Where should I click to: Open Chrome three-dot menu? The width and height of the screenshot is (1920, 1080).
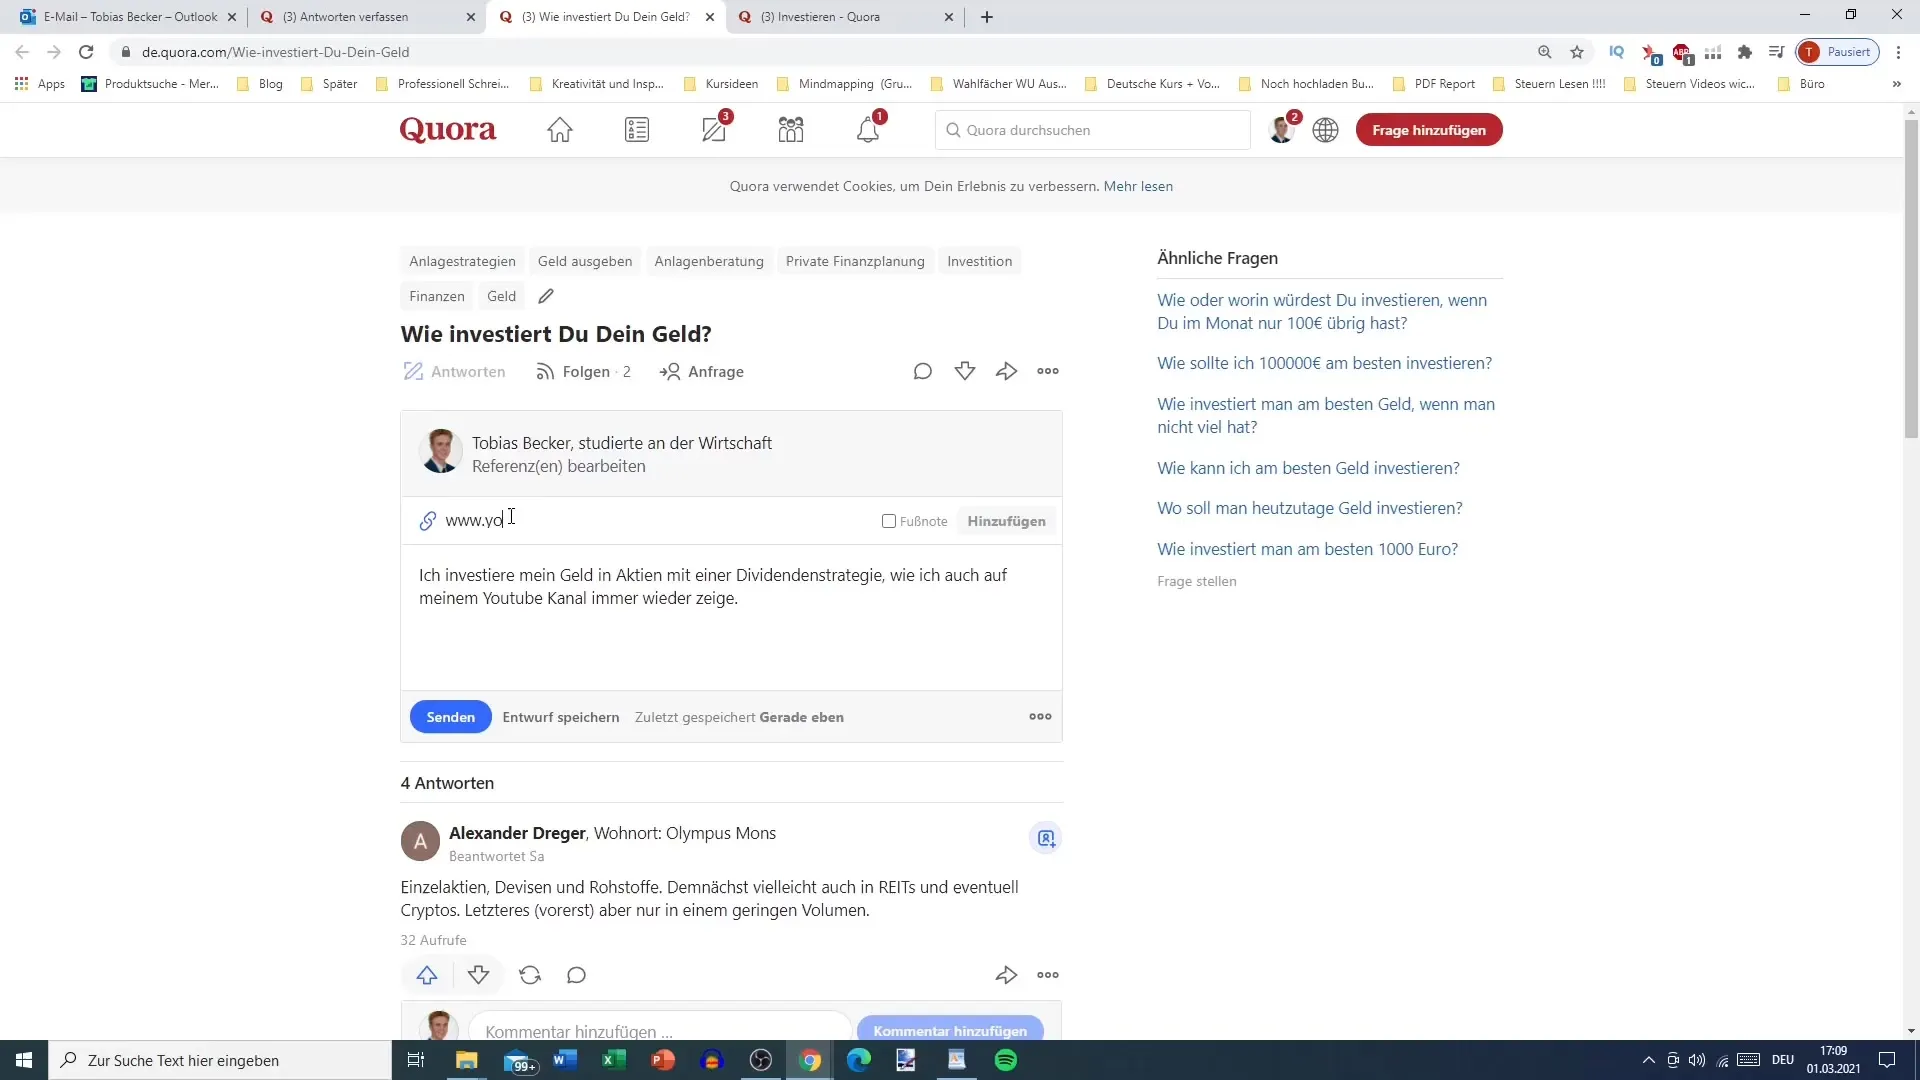pyautogui.click(x=1898, y=52)
